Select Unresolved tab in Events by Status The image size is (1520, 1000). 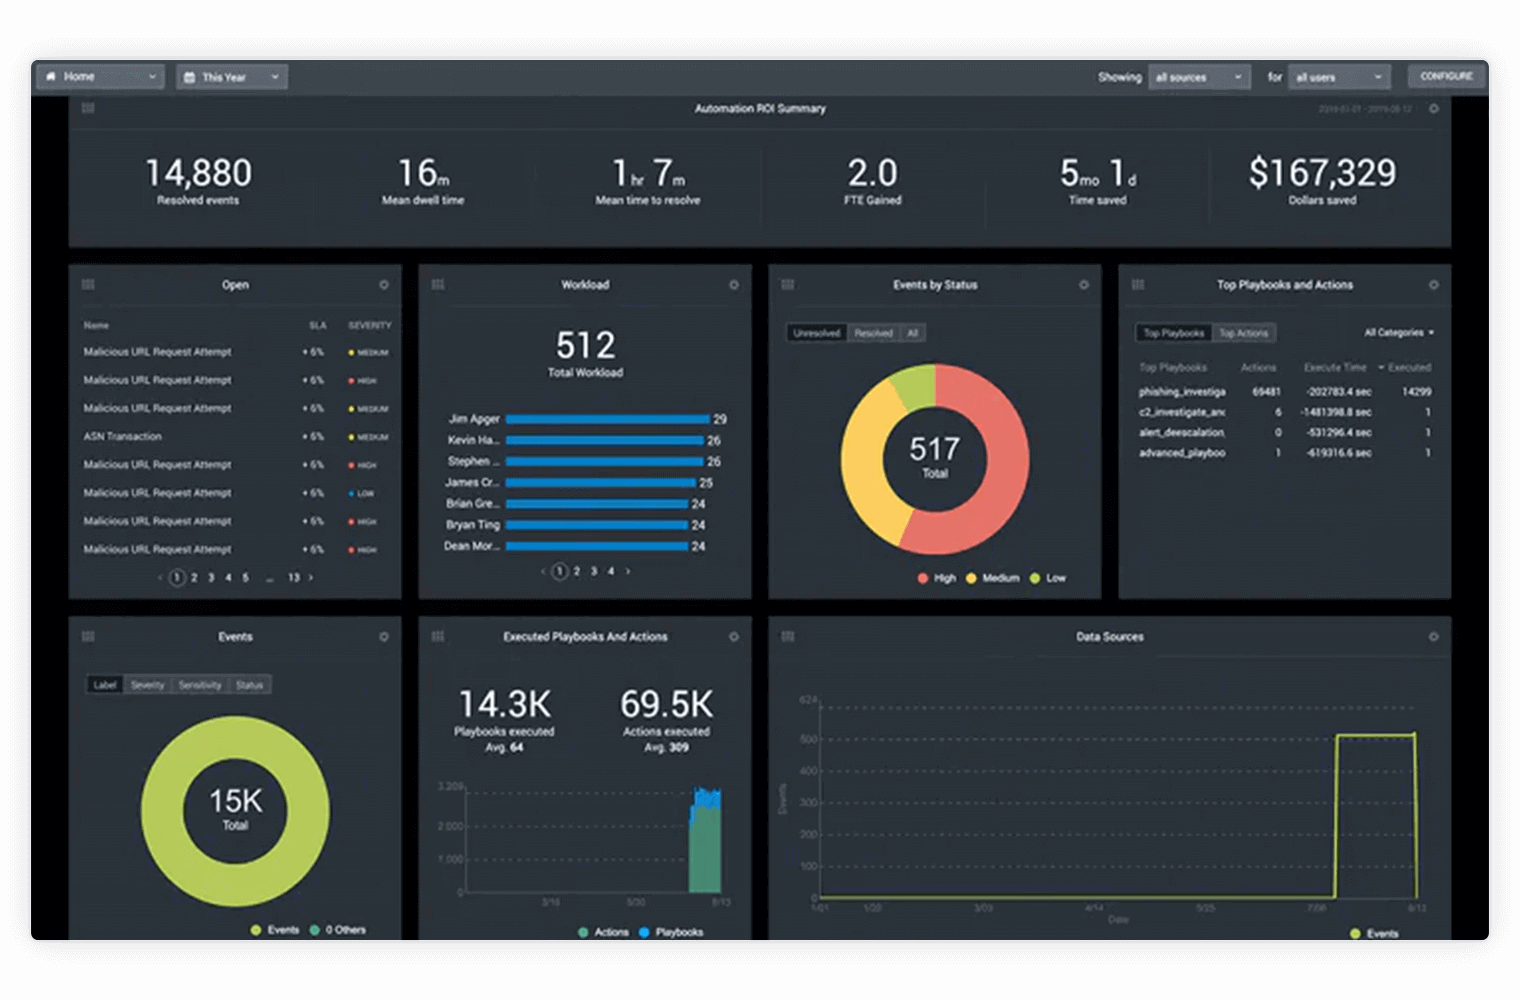pos(817,333)
